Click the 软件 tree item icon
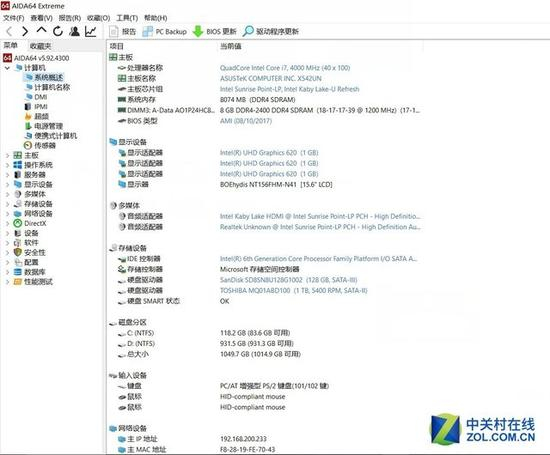 18,243
